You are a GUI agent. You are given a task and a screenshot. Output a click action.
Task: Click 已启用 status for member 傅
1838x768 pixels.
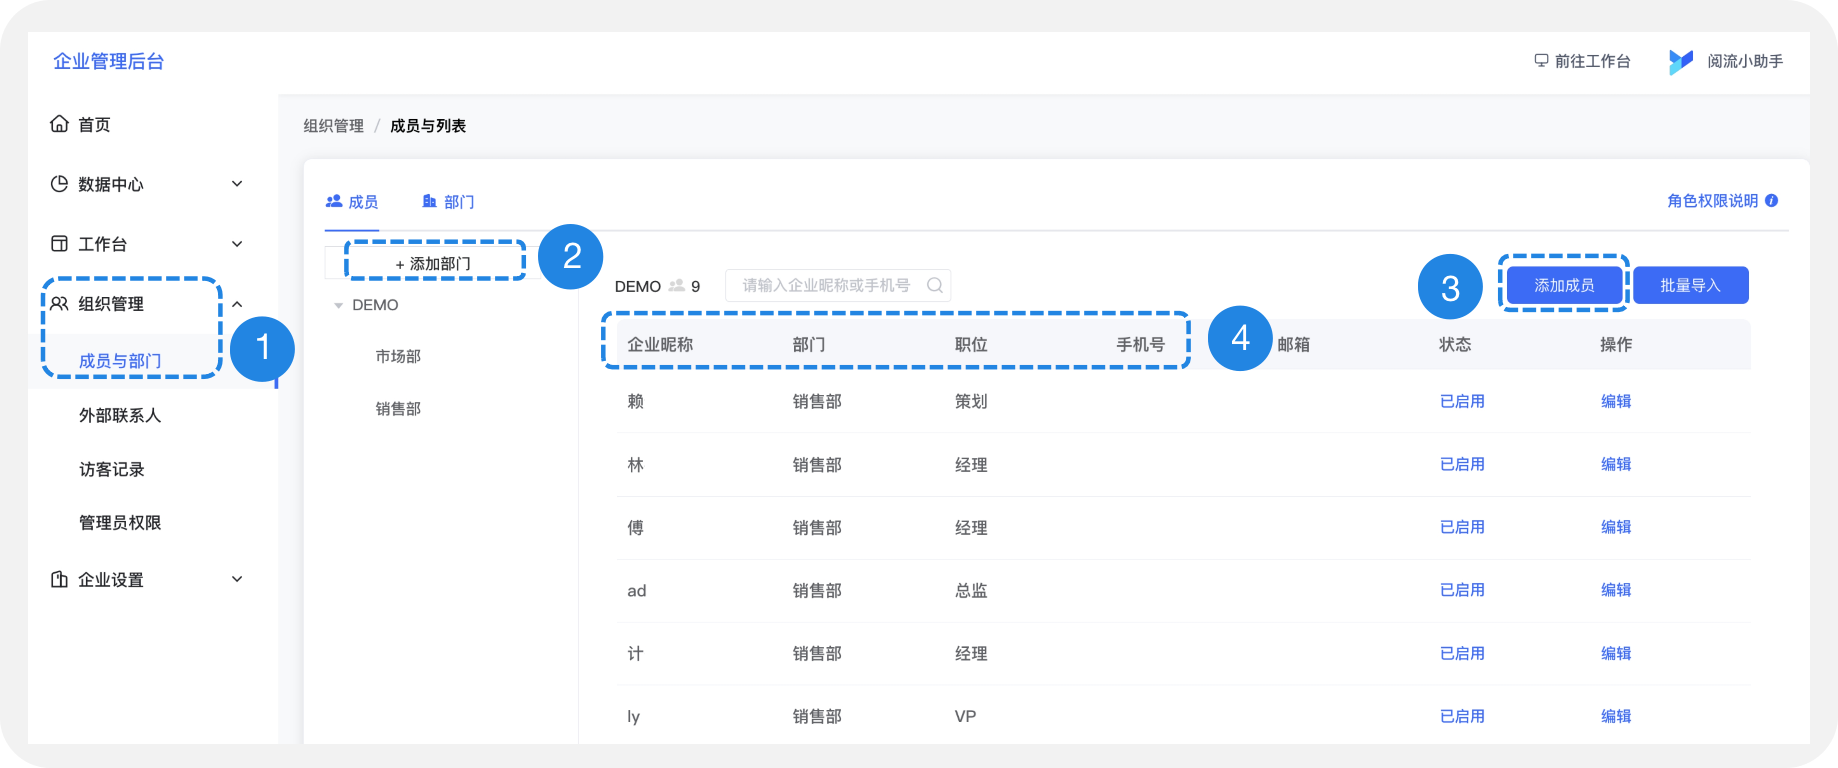coord(1462,527)
